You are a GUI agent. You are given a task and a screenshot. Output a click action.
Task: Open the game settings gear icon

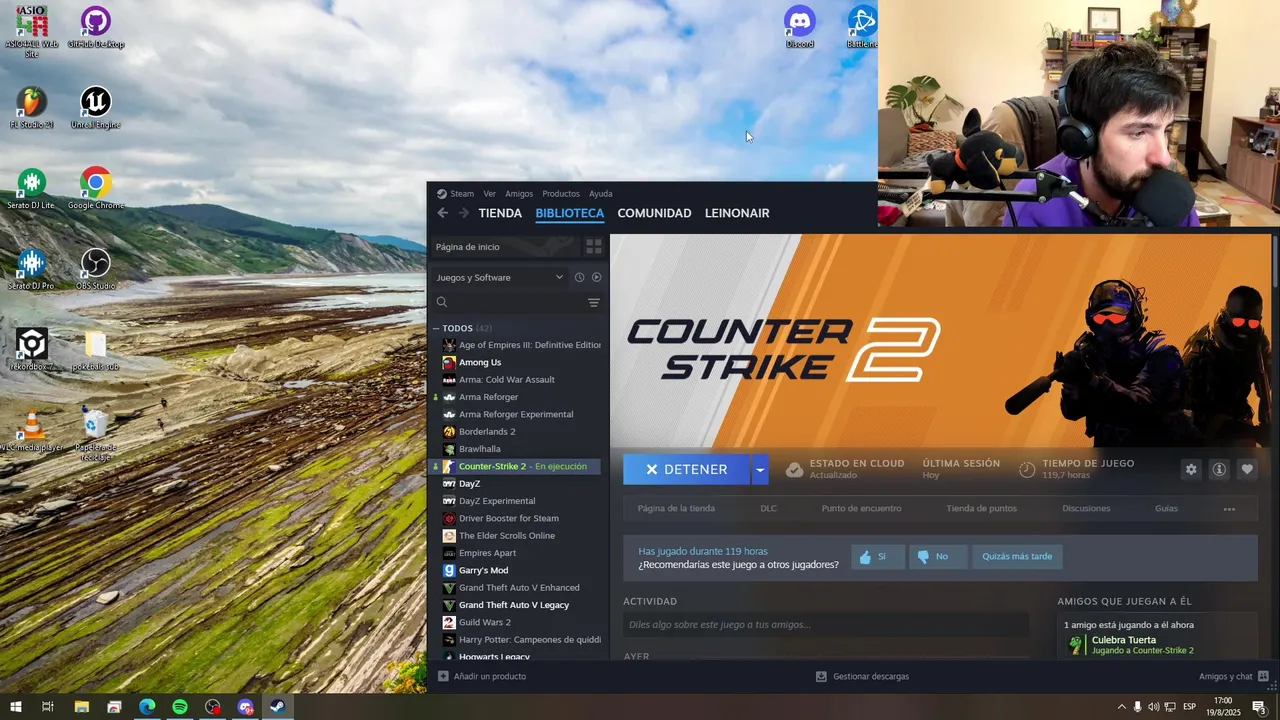[1190, 469]
